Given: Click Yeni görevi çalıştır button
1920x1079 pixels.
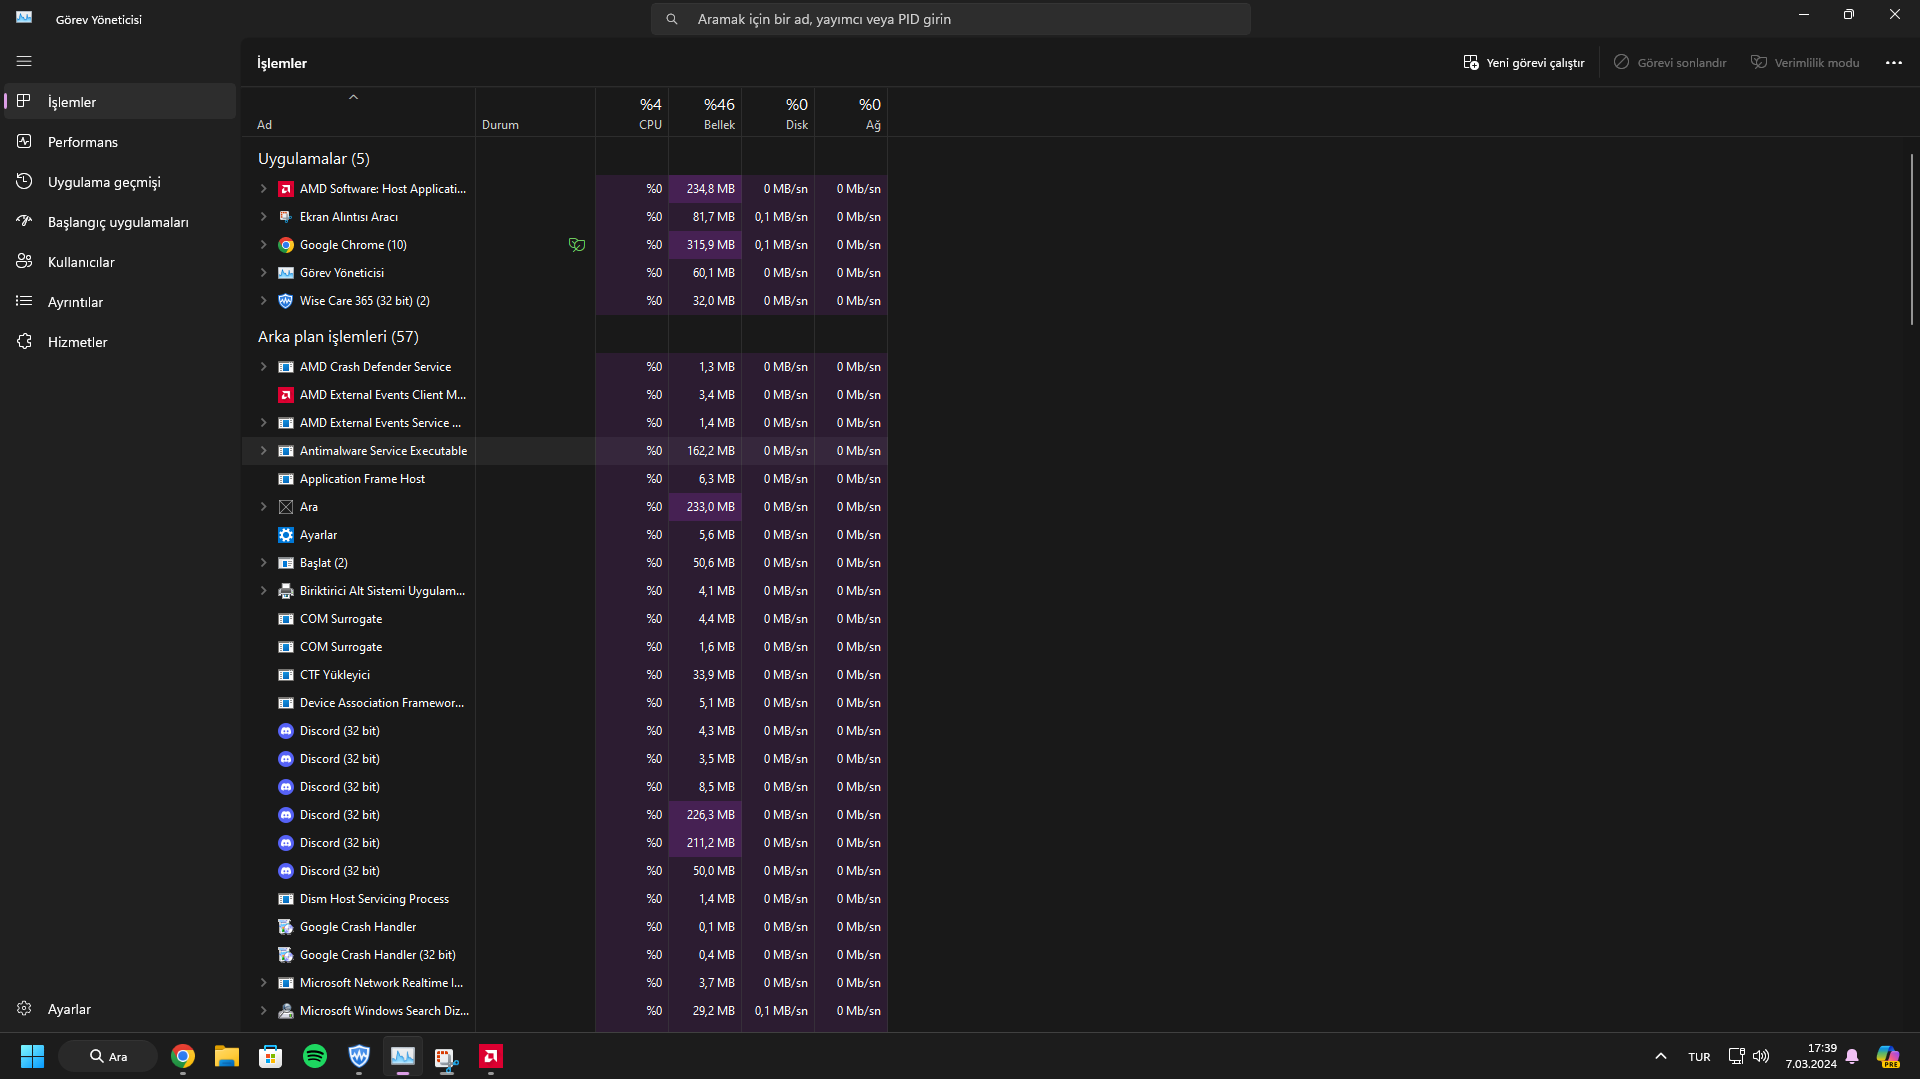Looking at the screenshot, I should tap(1523, 63).
